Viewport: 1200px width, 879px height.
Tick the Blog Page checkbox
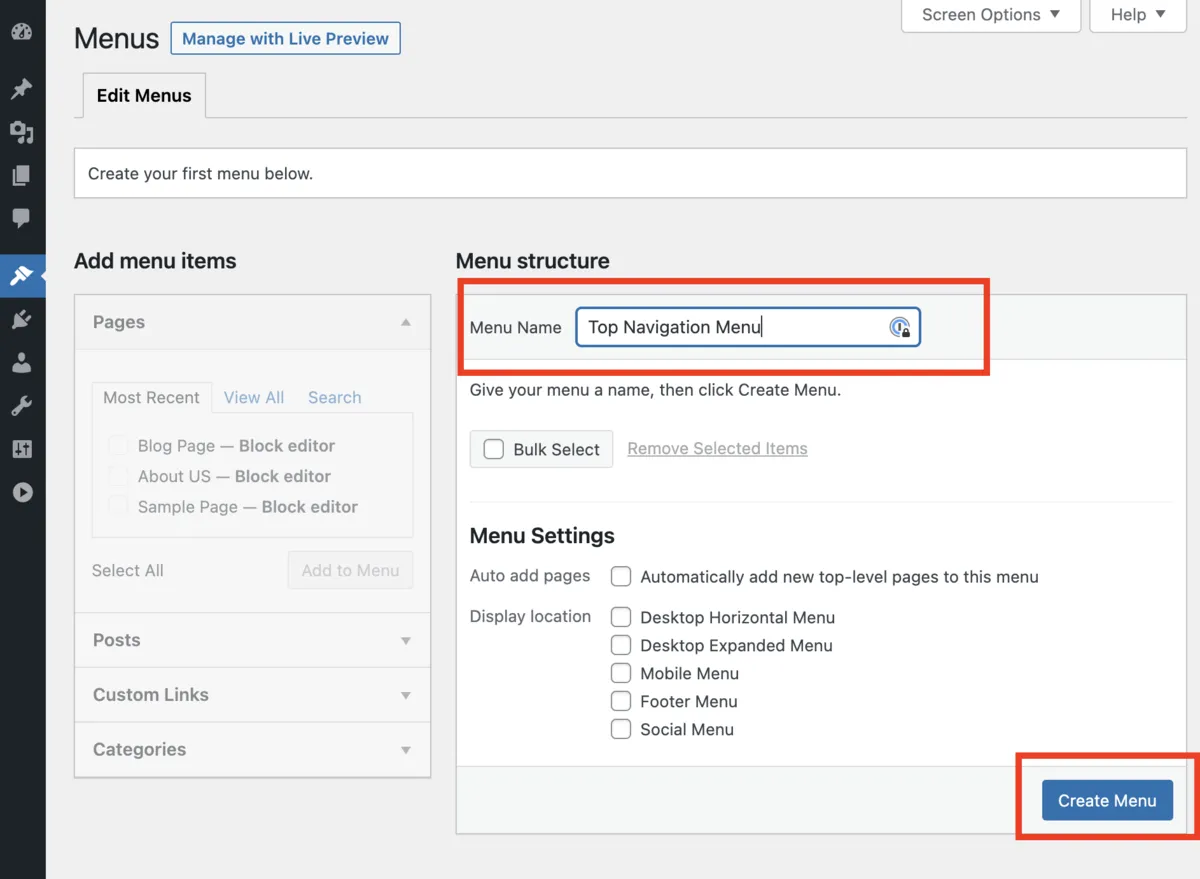pos(118,445)
